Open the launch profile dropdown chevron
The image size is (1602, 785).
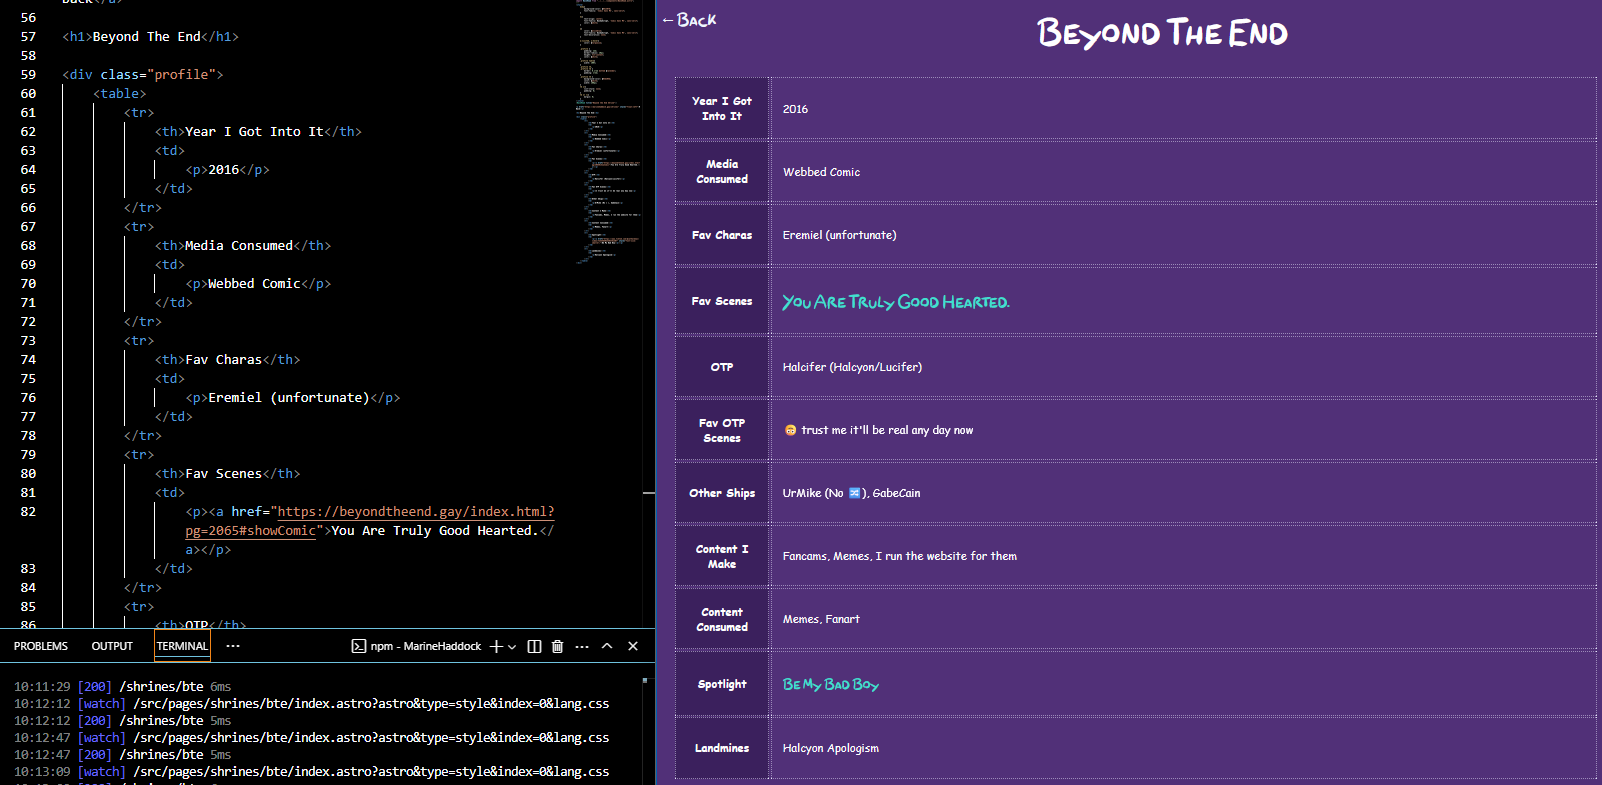pyautogui.click(x=512, y=647)
